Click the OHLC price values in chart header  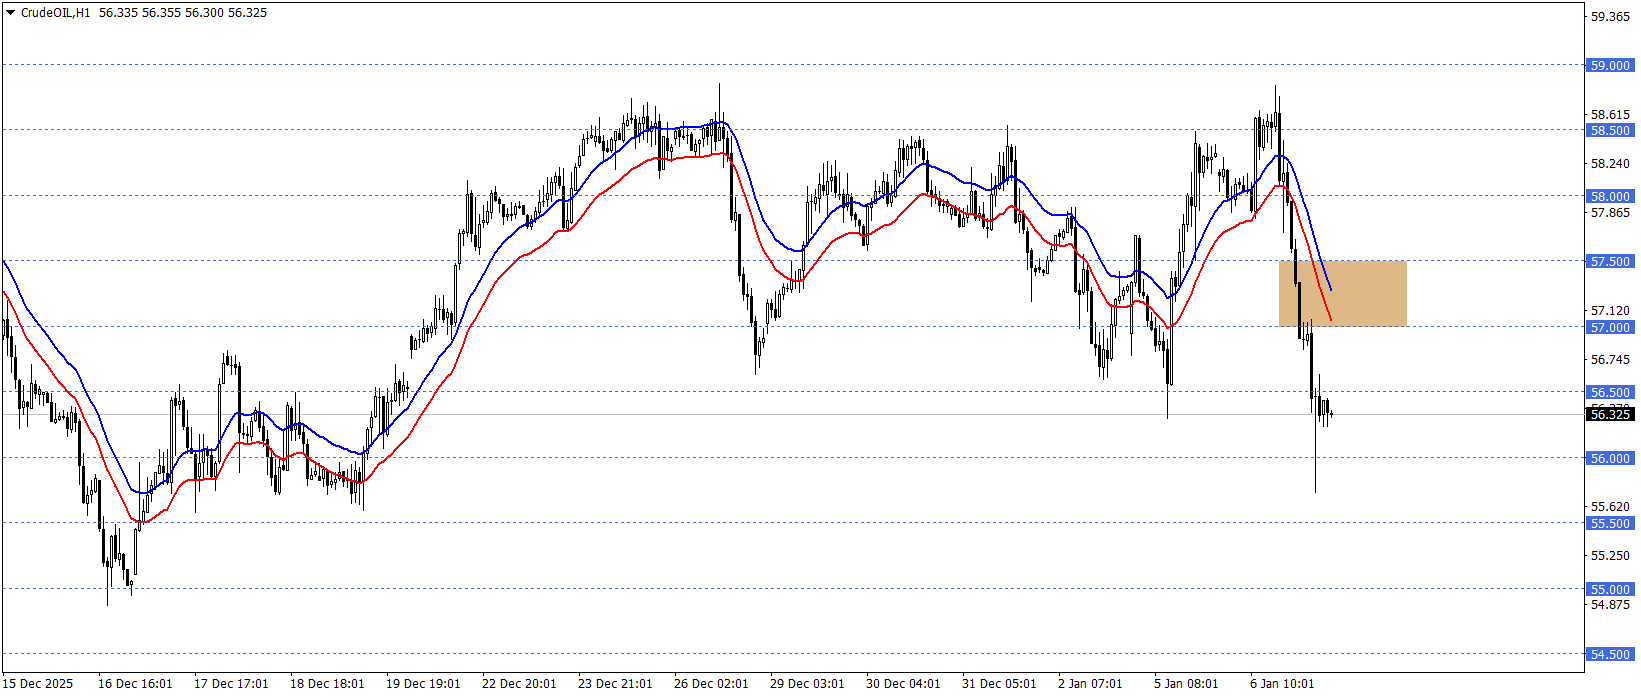pos(183,13)
